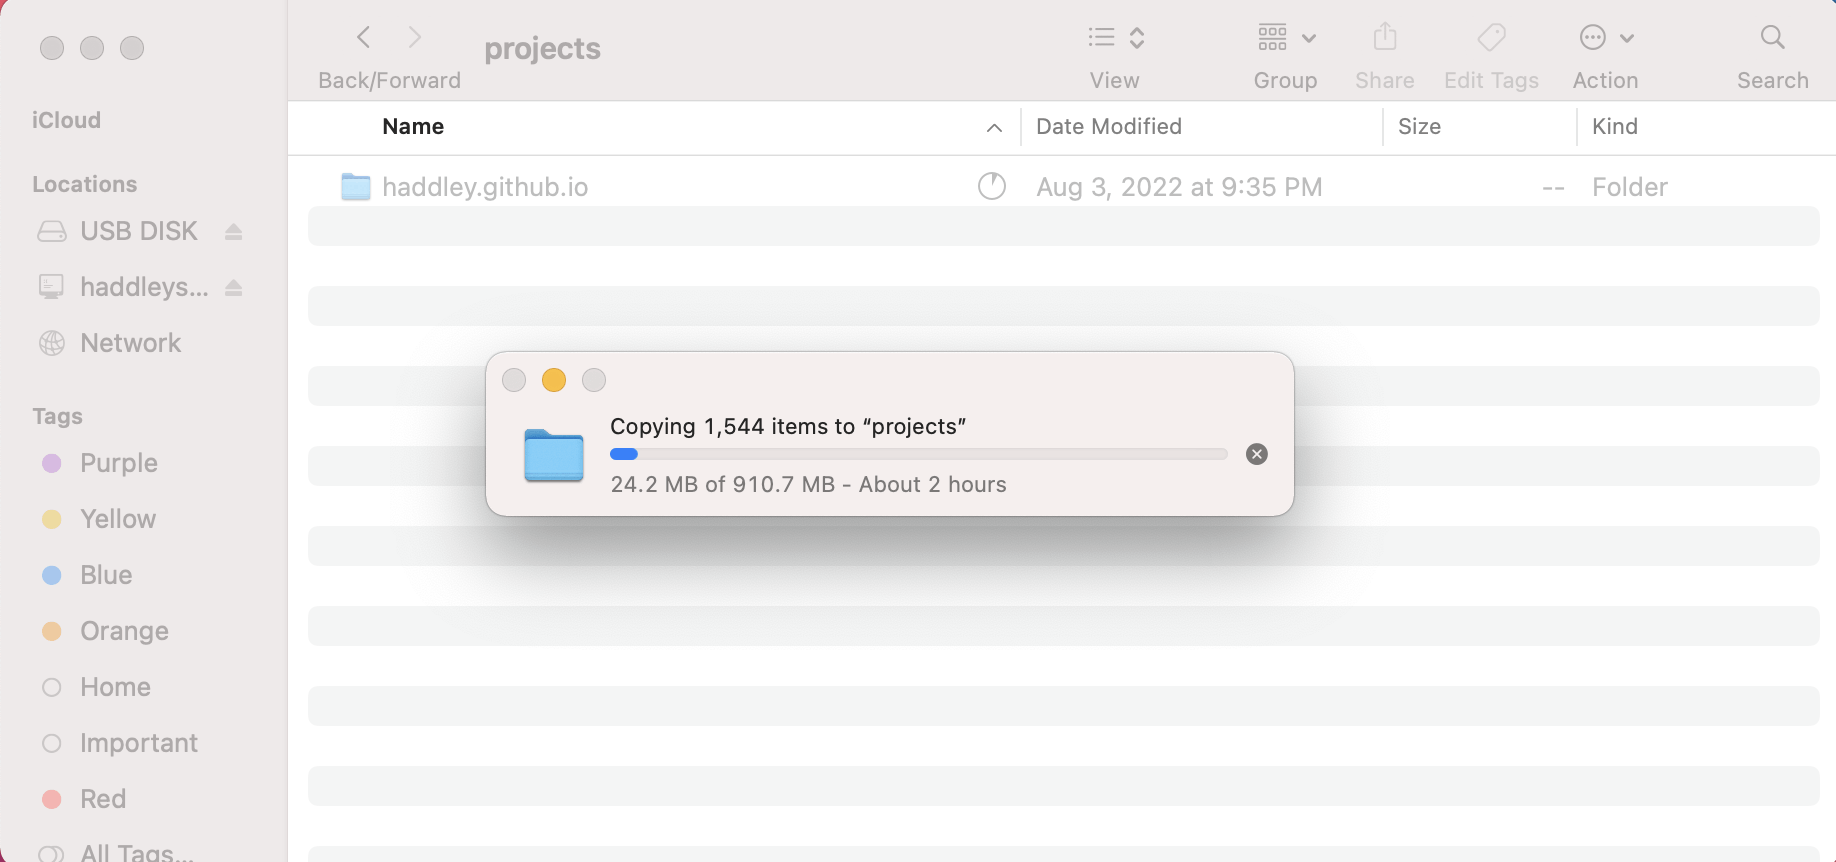Eject the USB DISK volume
1836x862 pixels.
[234, 232]
